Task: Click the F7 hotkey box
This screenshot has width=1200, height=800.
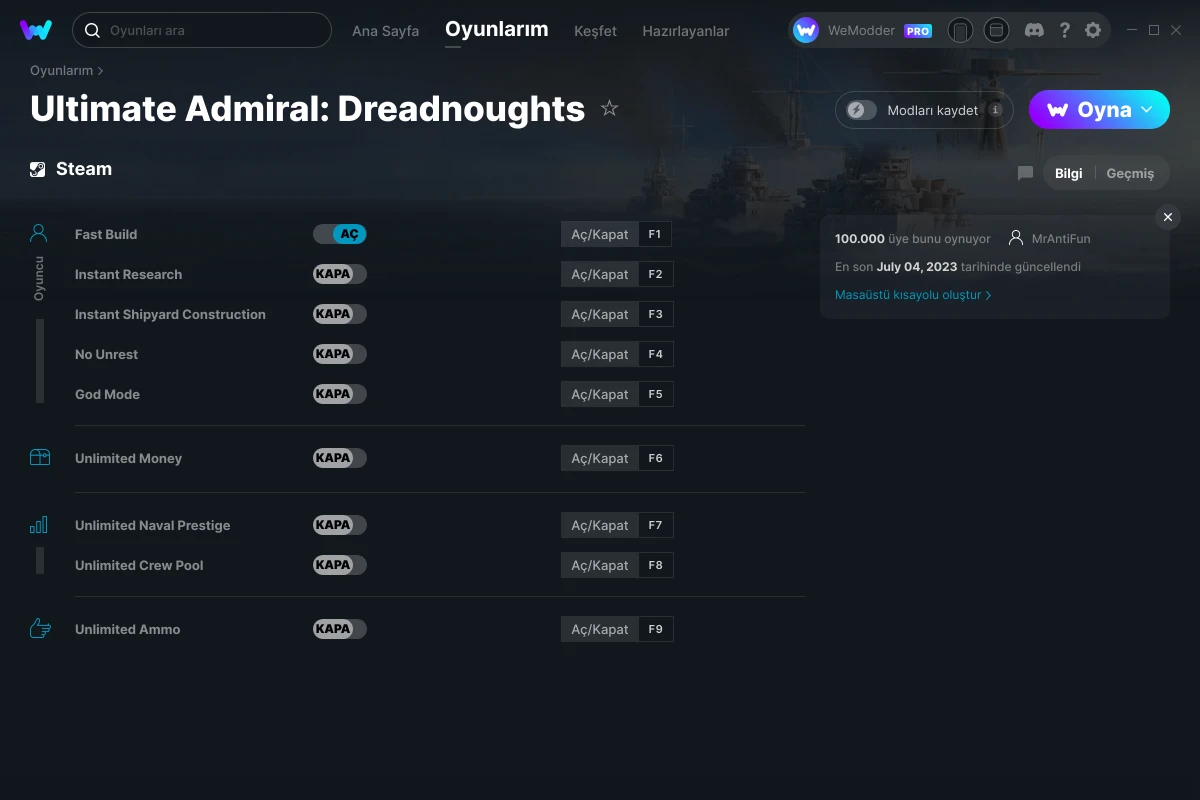Action: [655, 525]
